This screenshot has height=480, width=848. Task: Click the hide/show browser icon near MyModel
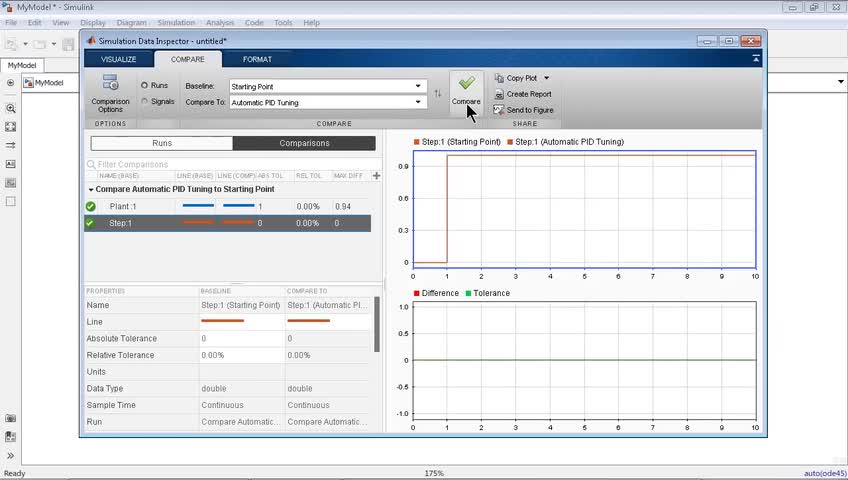(x=10, y=83)
